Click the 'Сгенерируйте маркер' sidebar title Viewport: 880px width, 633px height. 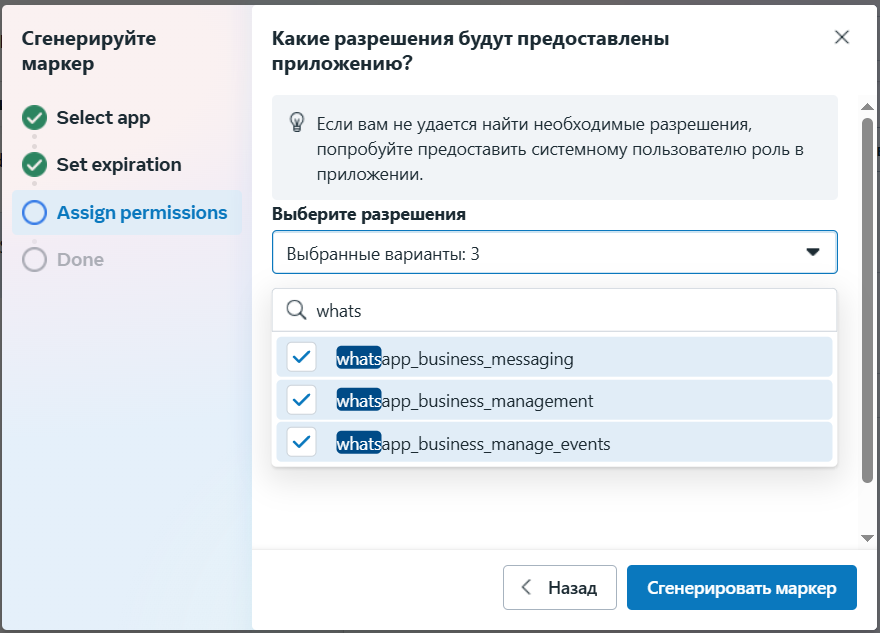point(89,51)
